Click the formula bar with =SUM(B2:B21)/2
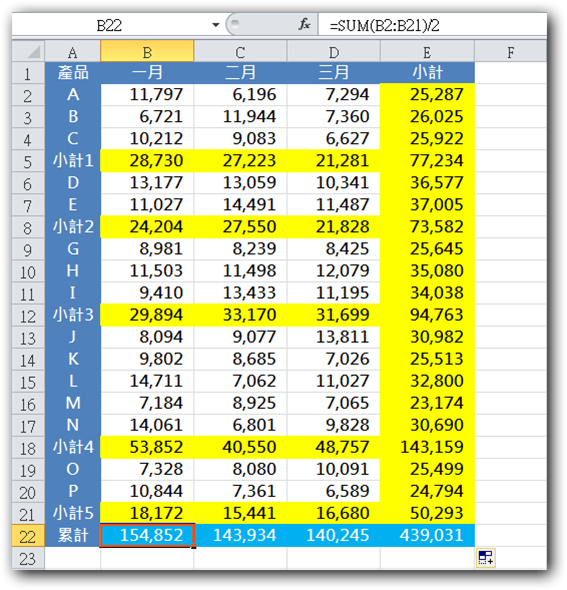 pos(432,25)
